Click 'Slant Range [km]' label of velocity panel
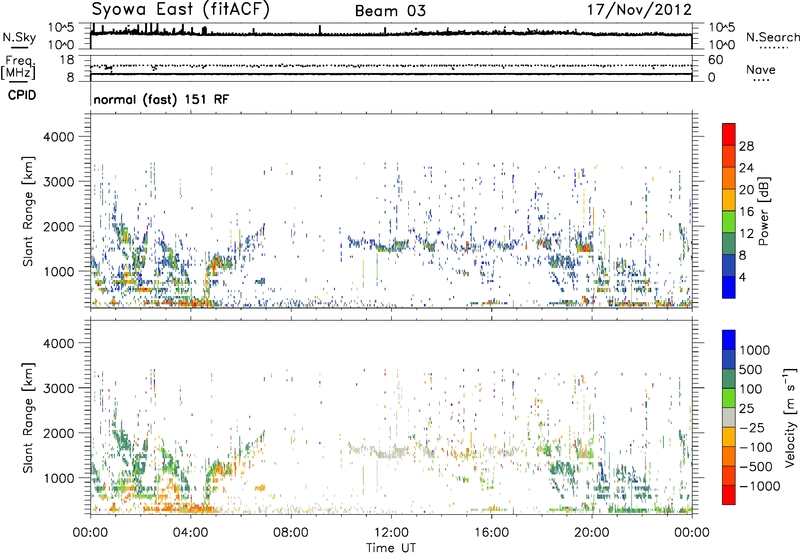This screenshot has height=554, width=800. (x=28, y=418)
